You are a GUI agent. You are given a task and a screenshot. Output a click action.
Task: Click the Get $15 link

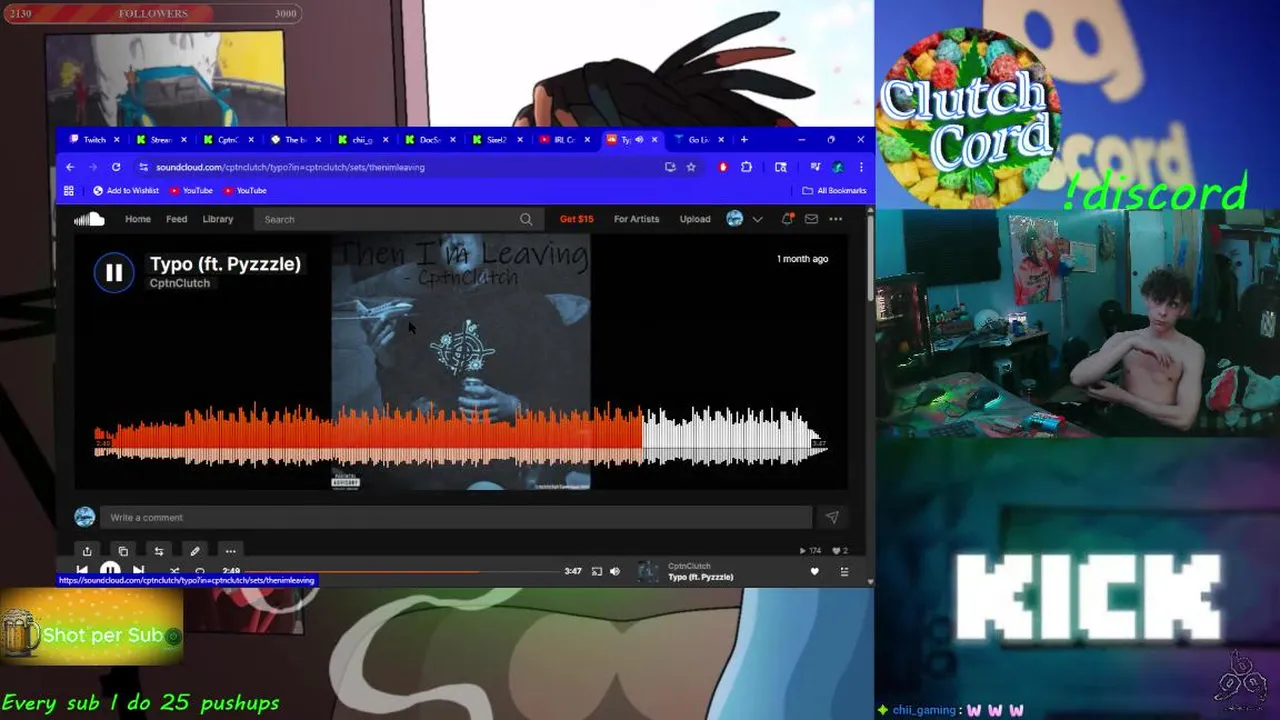click(x=577, y=219)
